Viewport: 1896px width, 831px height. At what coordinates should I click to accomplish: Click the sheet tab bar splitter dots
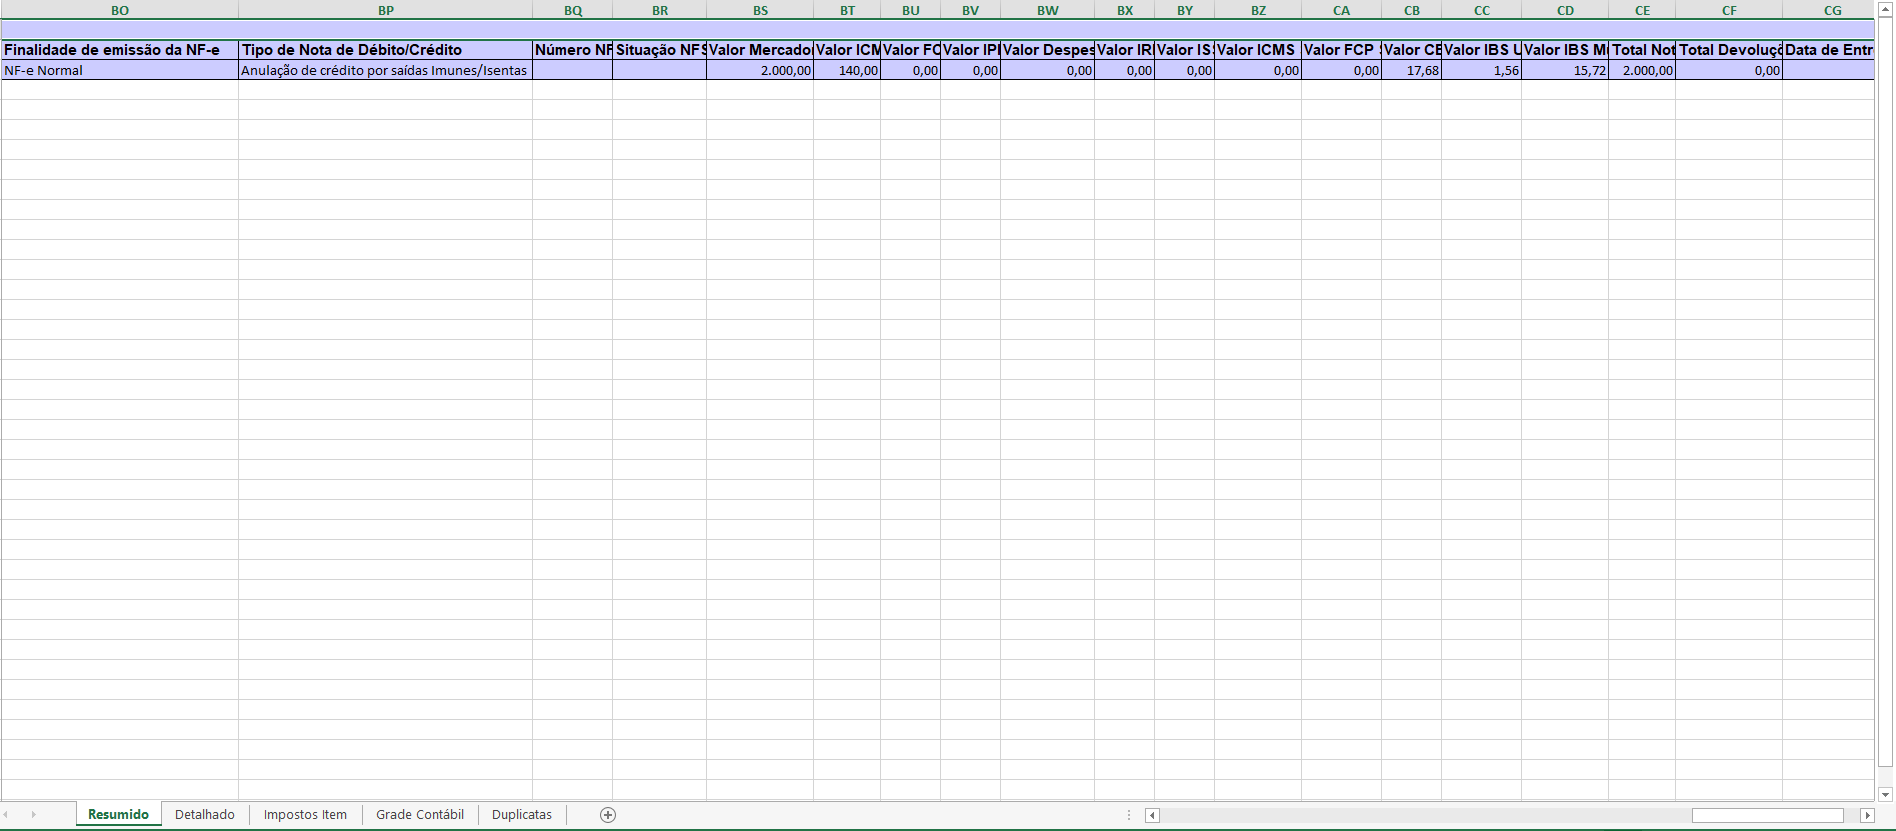point(1129,815)
